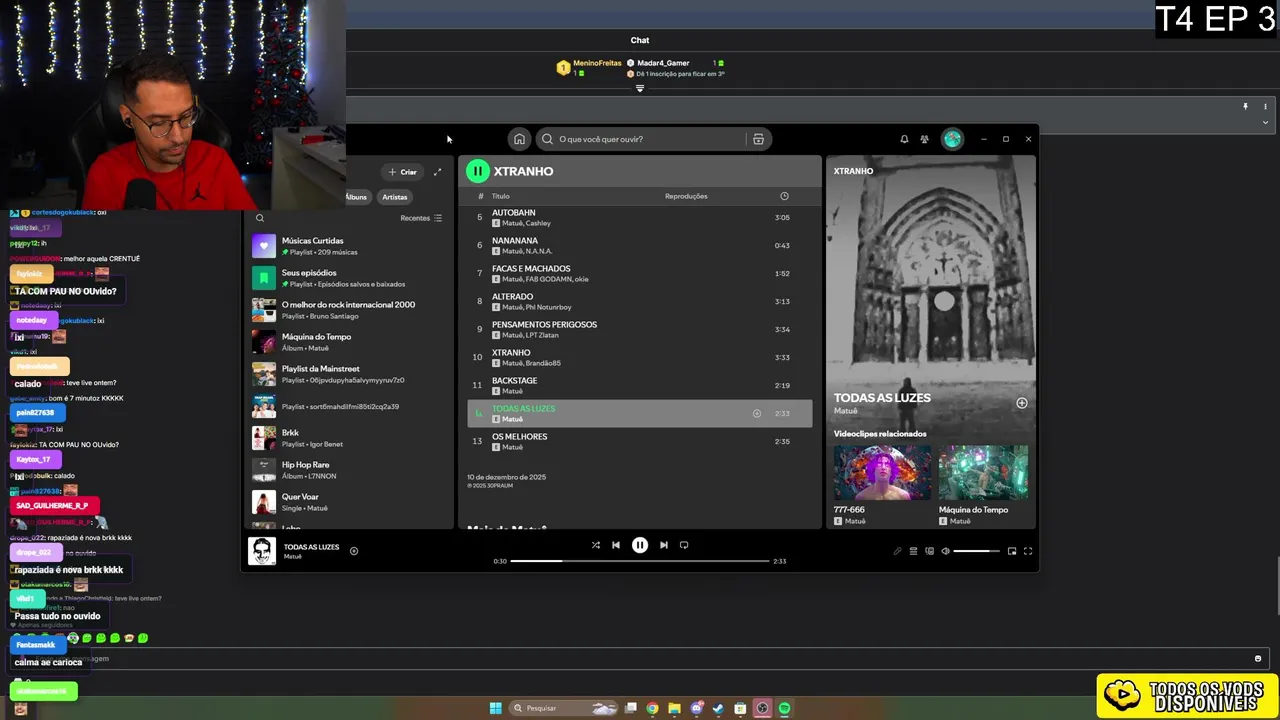Play track NANANANA
Image resolution: width=1280 pixels, height=720 pixels.
[640, 245]
